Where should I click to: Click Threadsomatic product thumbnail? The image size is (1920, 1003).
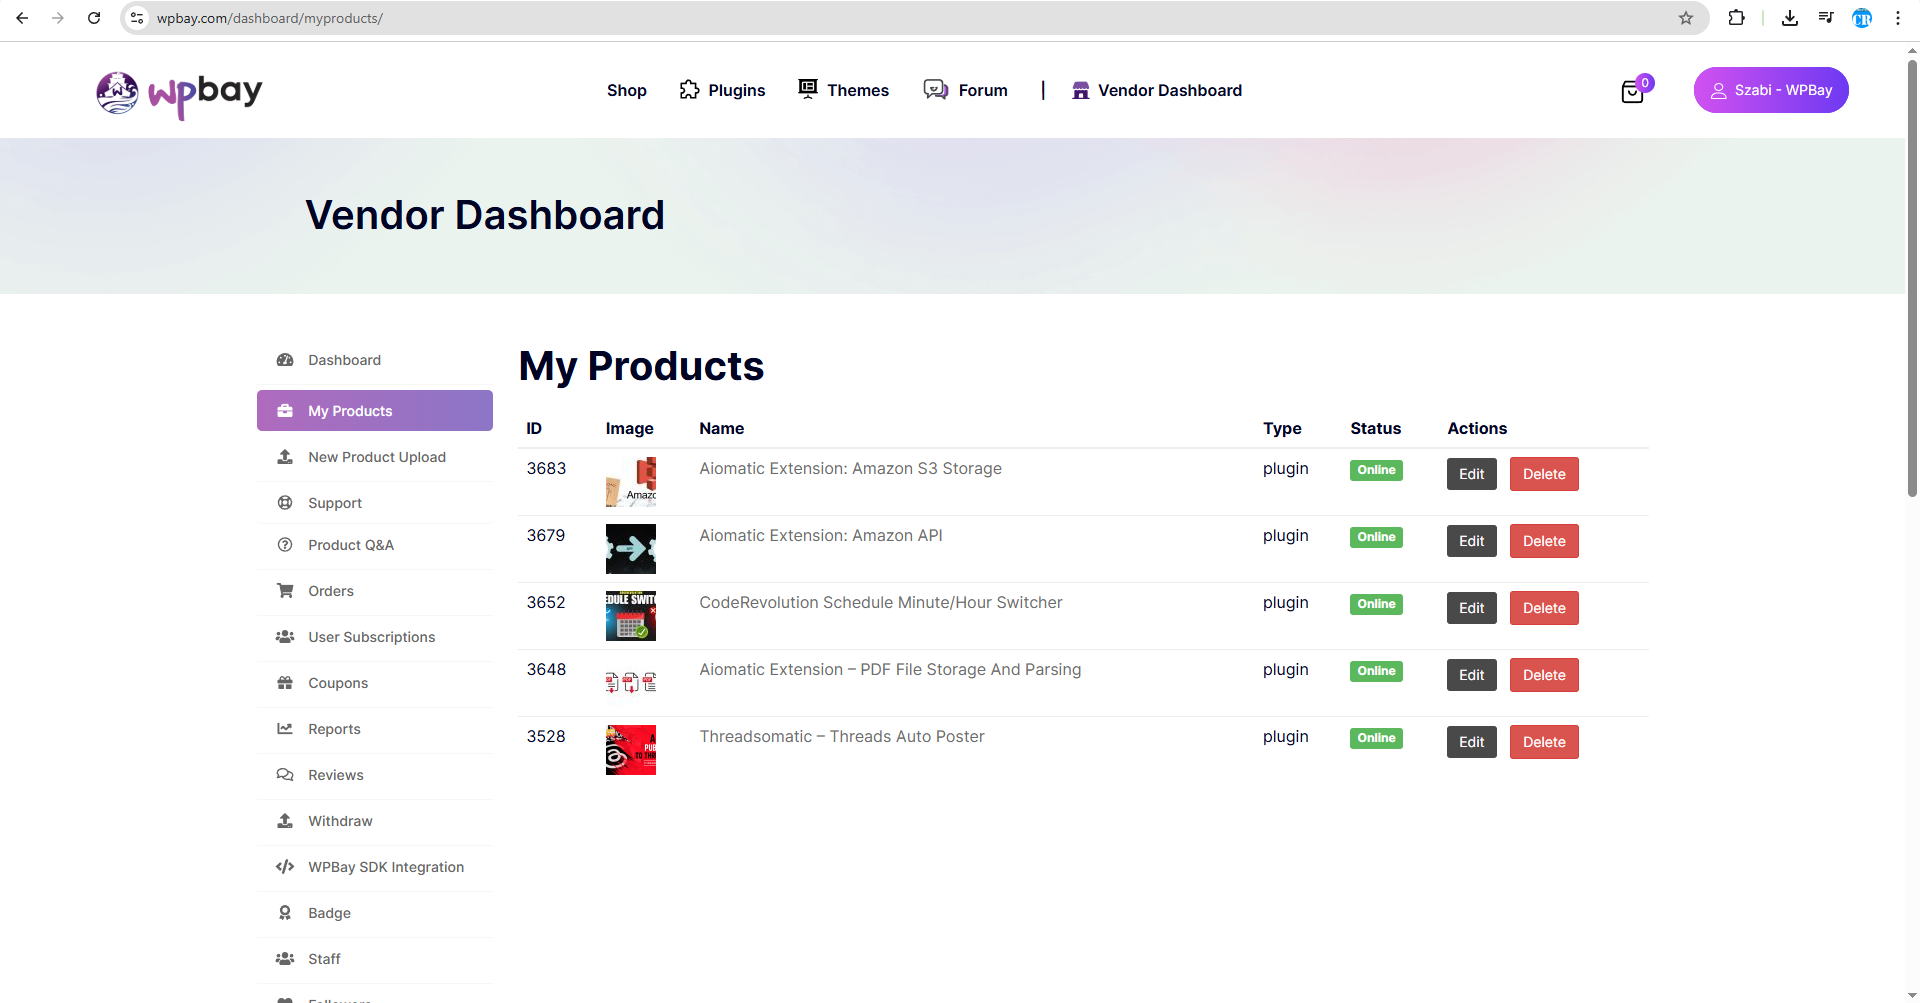(x=631, y=750)
